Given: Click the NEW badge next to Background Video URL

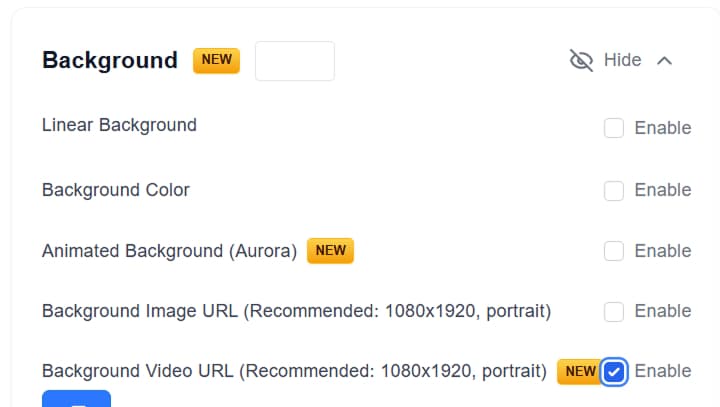Looking at the screenshot, I should point(580,372).
